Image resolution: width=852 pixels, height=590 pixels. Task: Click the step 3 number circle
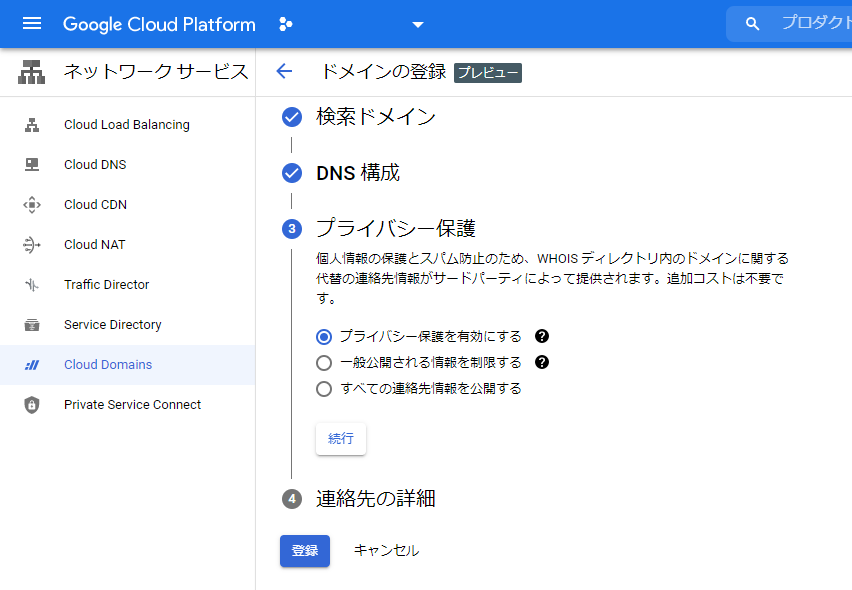[292, 229]
